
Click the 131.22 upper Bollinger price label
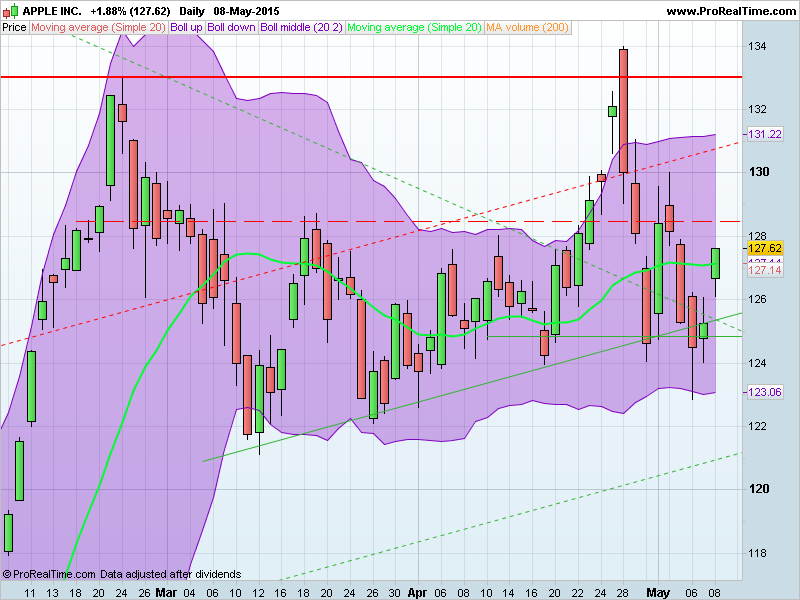click(x=764, y=134)
